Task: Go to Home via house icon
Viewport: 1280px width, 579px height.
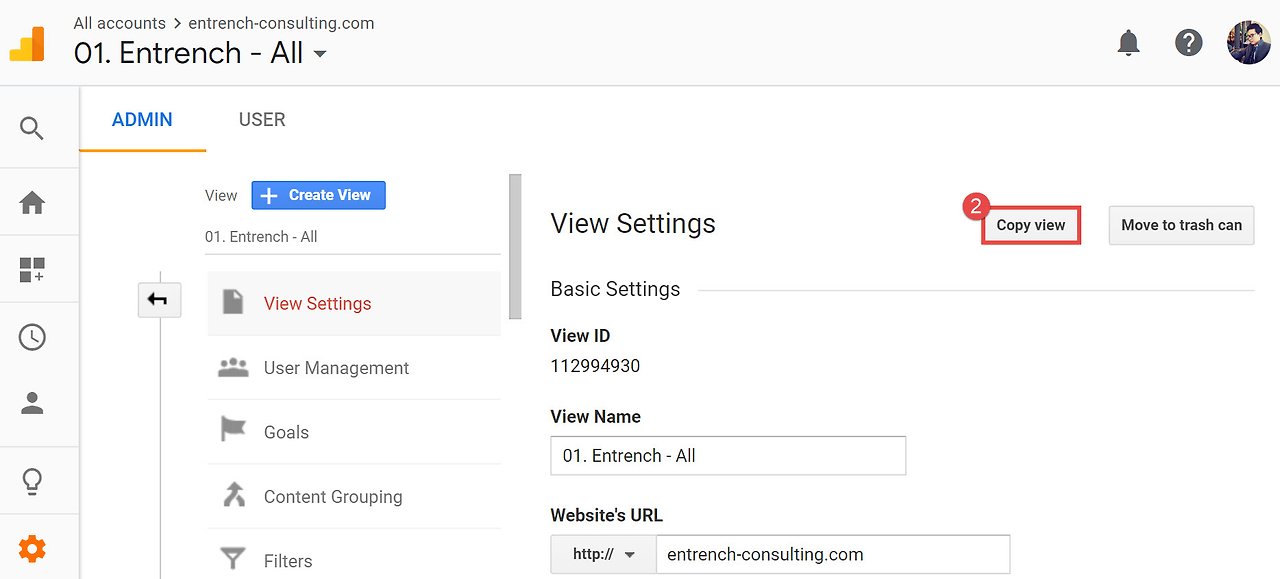Action: 32,203
